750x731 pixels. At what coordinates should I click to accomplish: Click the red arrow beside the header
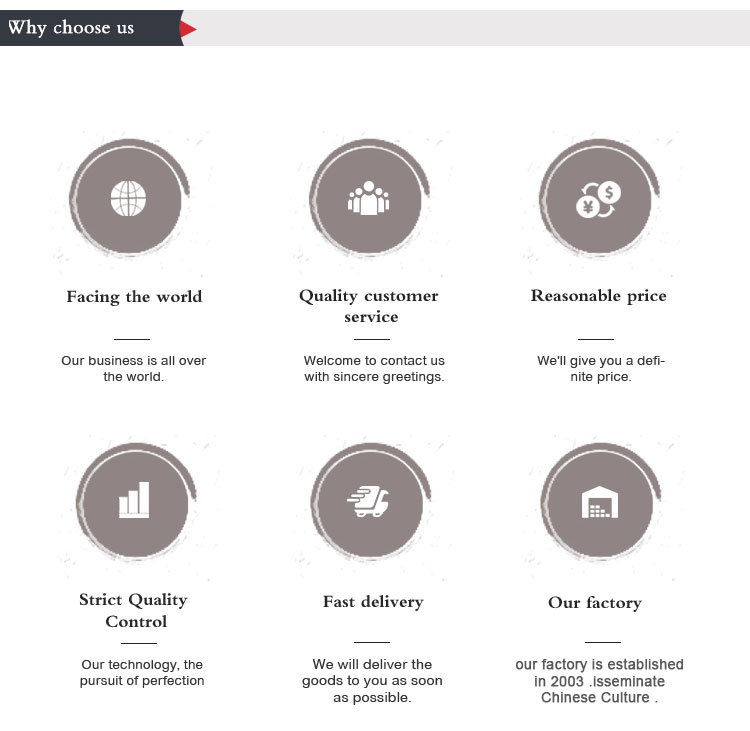189,29
